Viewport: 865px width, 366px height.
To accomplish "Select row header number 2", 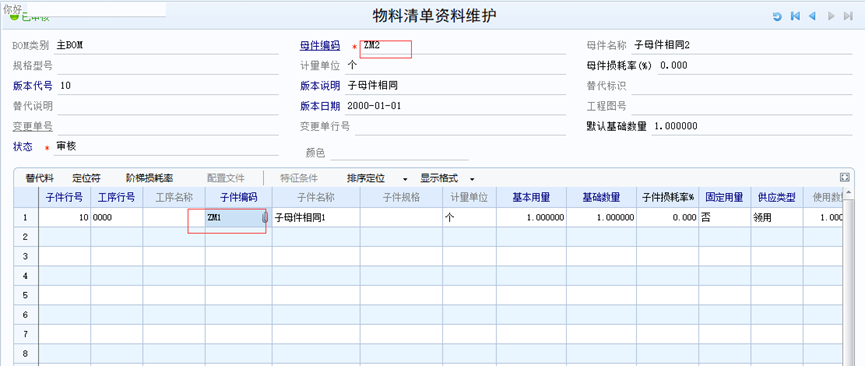I will pyautogui.click(x=25, y=237).
